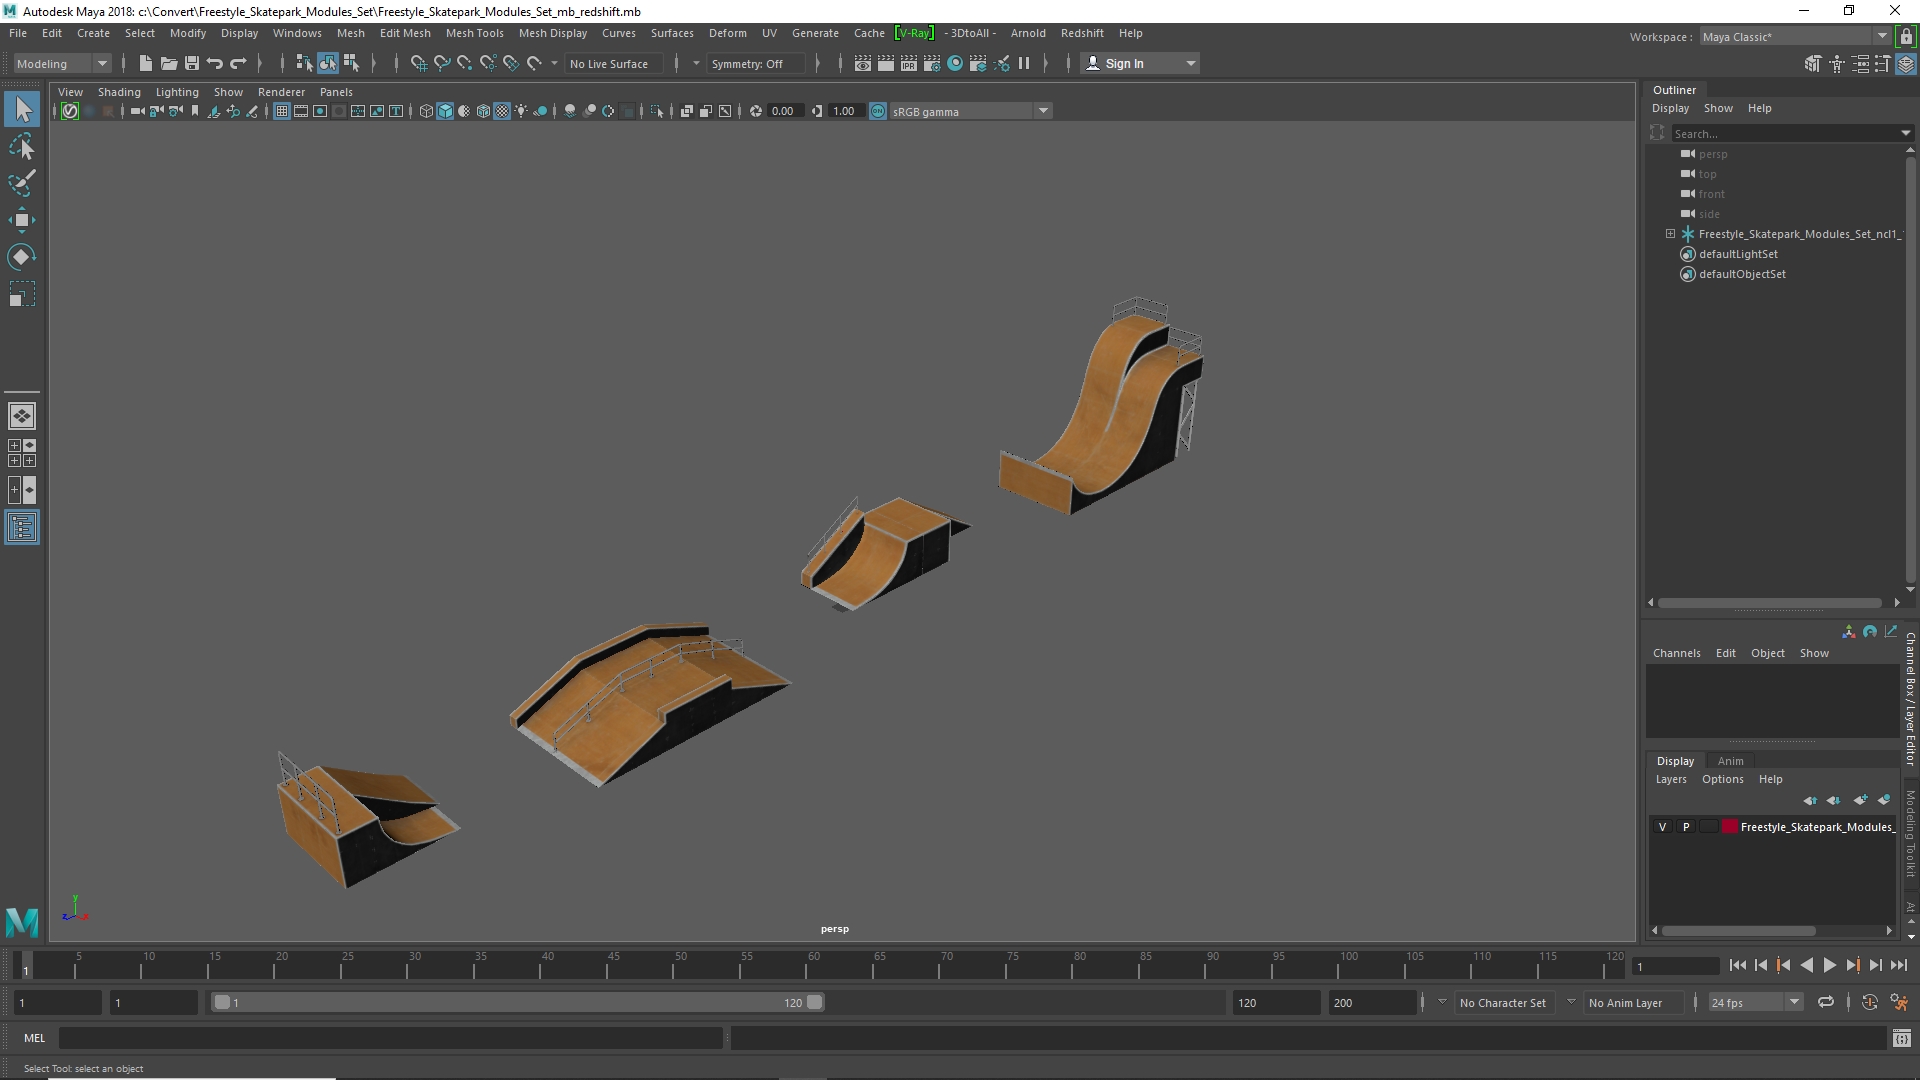Click the red layer color swatch
The width and height of the screenshot is (1920, 1080).
tap(1729, 827)
